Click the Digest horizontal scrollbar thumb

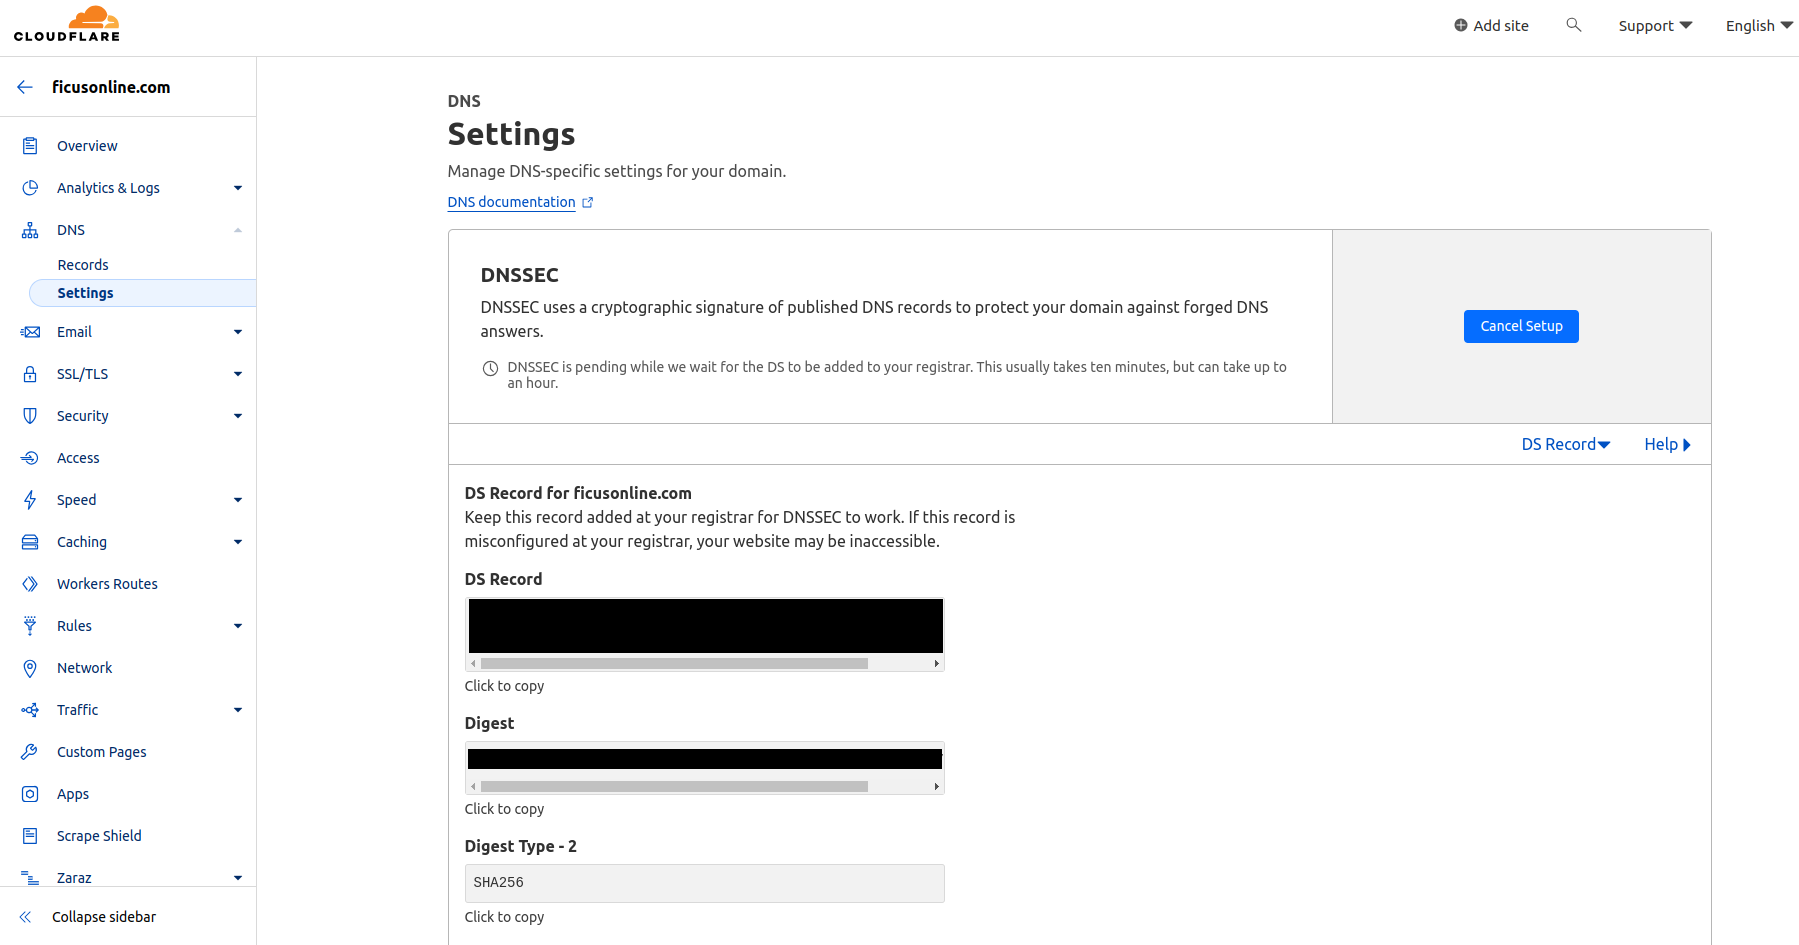[674, 787]
